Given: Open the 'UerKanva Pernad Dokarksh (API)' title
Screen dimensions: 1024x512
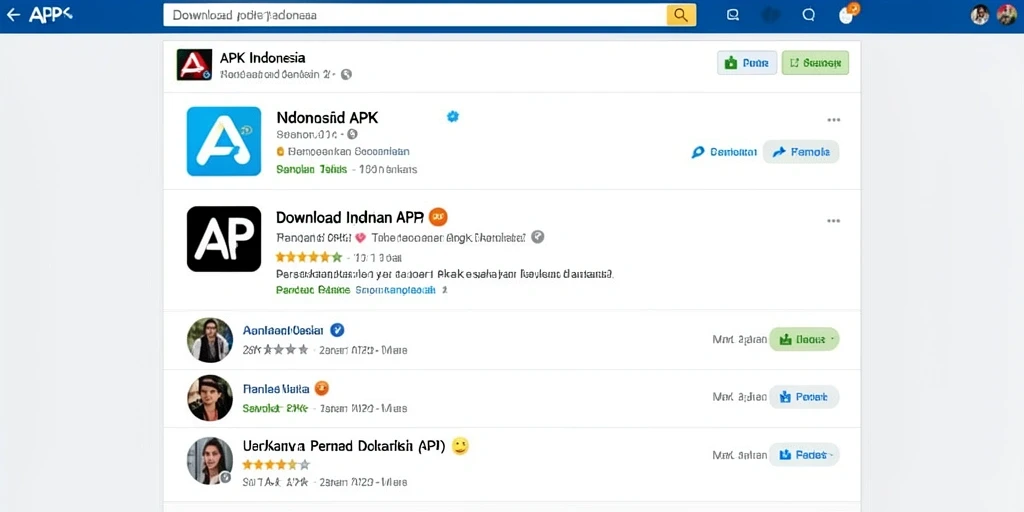Looking at the screenshot, I should [x=344, y=447].
